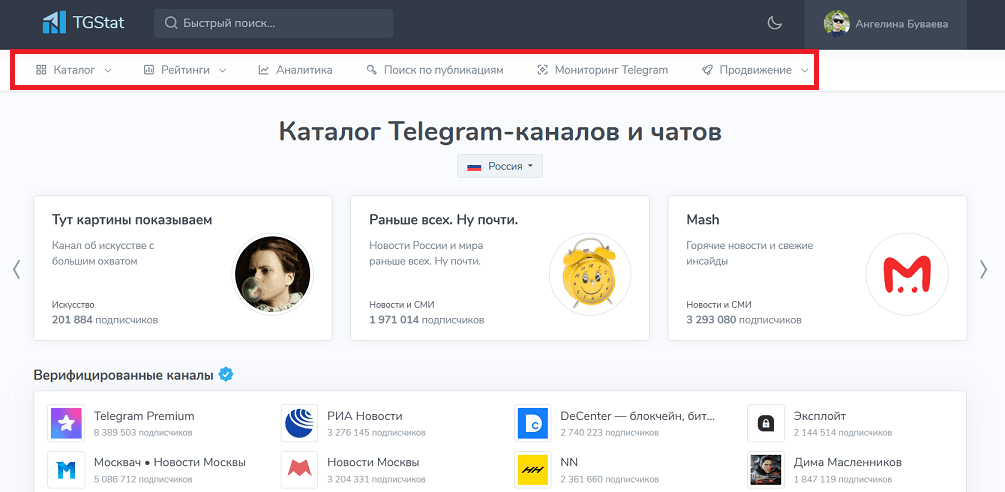Click the Ангелина Буваева username
This screenshot has height=492, width=1005.
click(902, 24)
